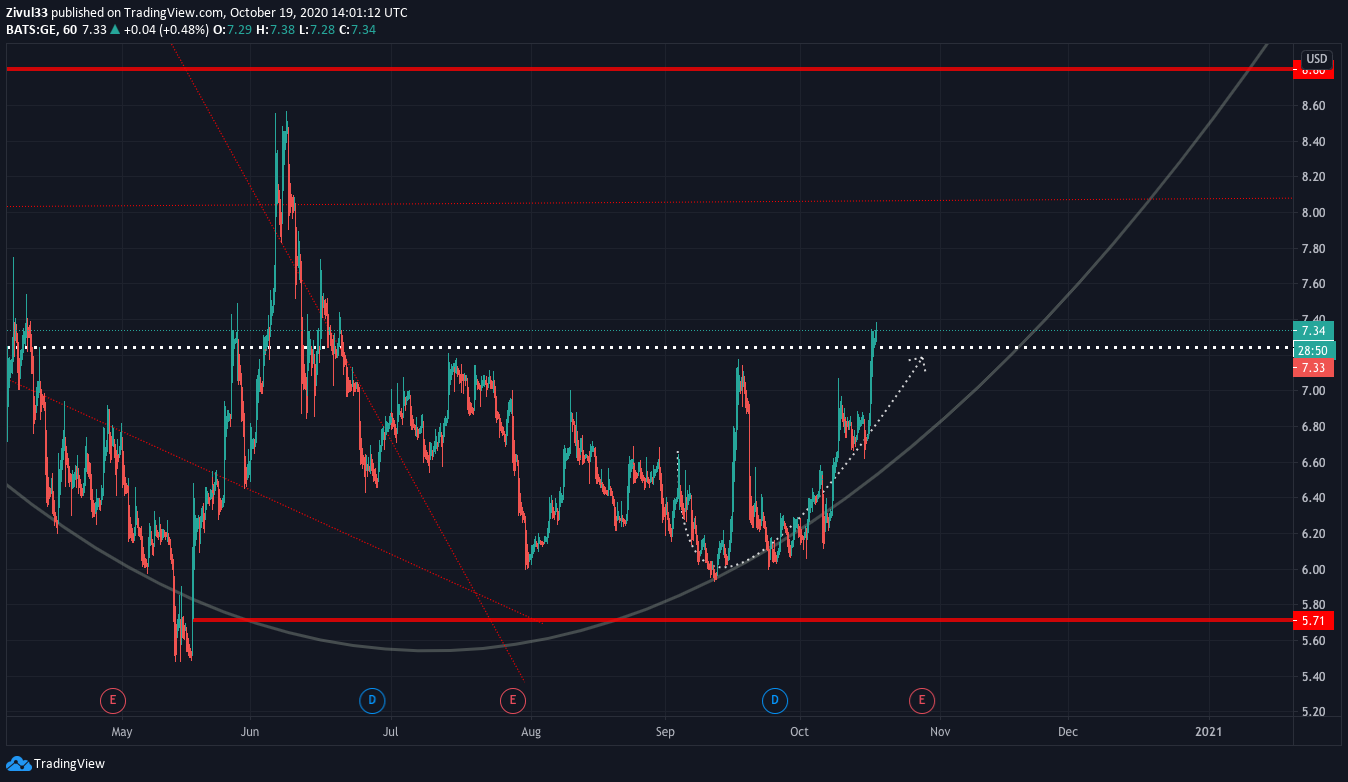
Task: Click the 28:50 bar countdown label
Action: click(1313, 350)
